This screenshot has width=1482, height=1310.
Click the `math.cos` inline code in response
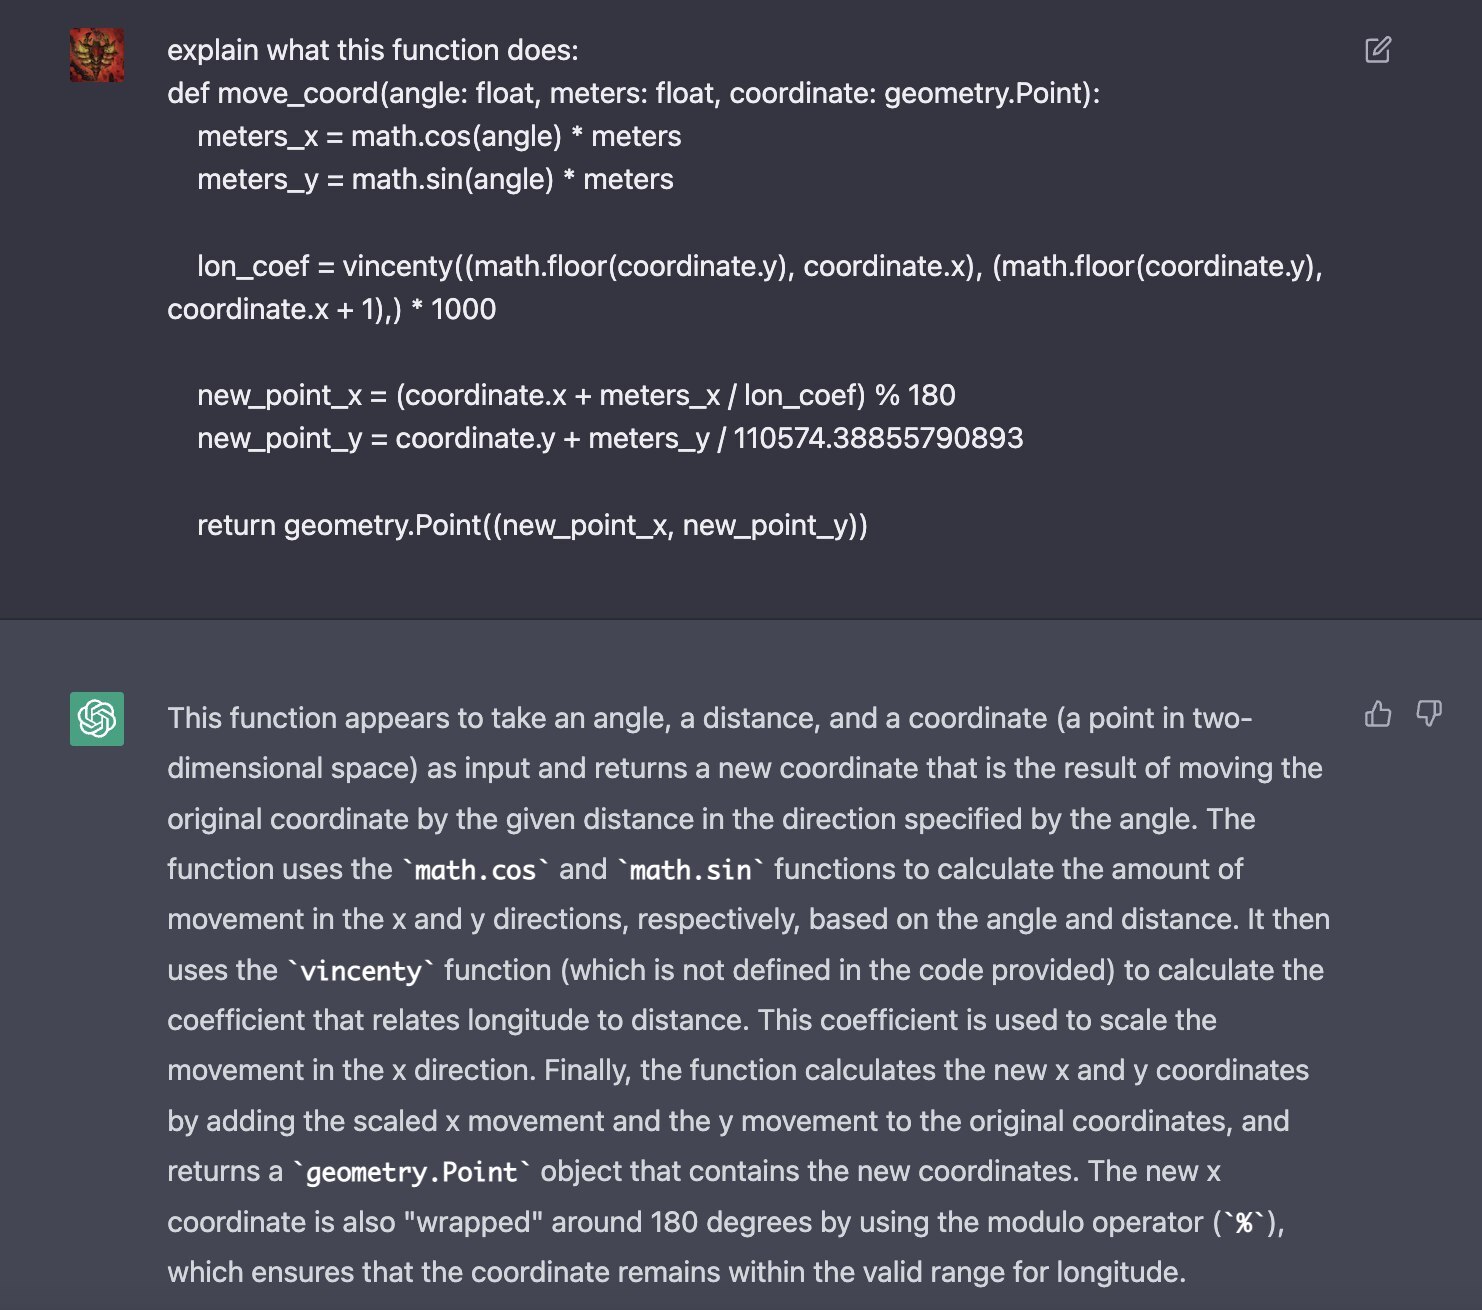pos(475,870)
